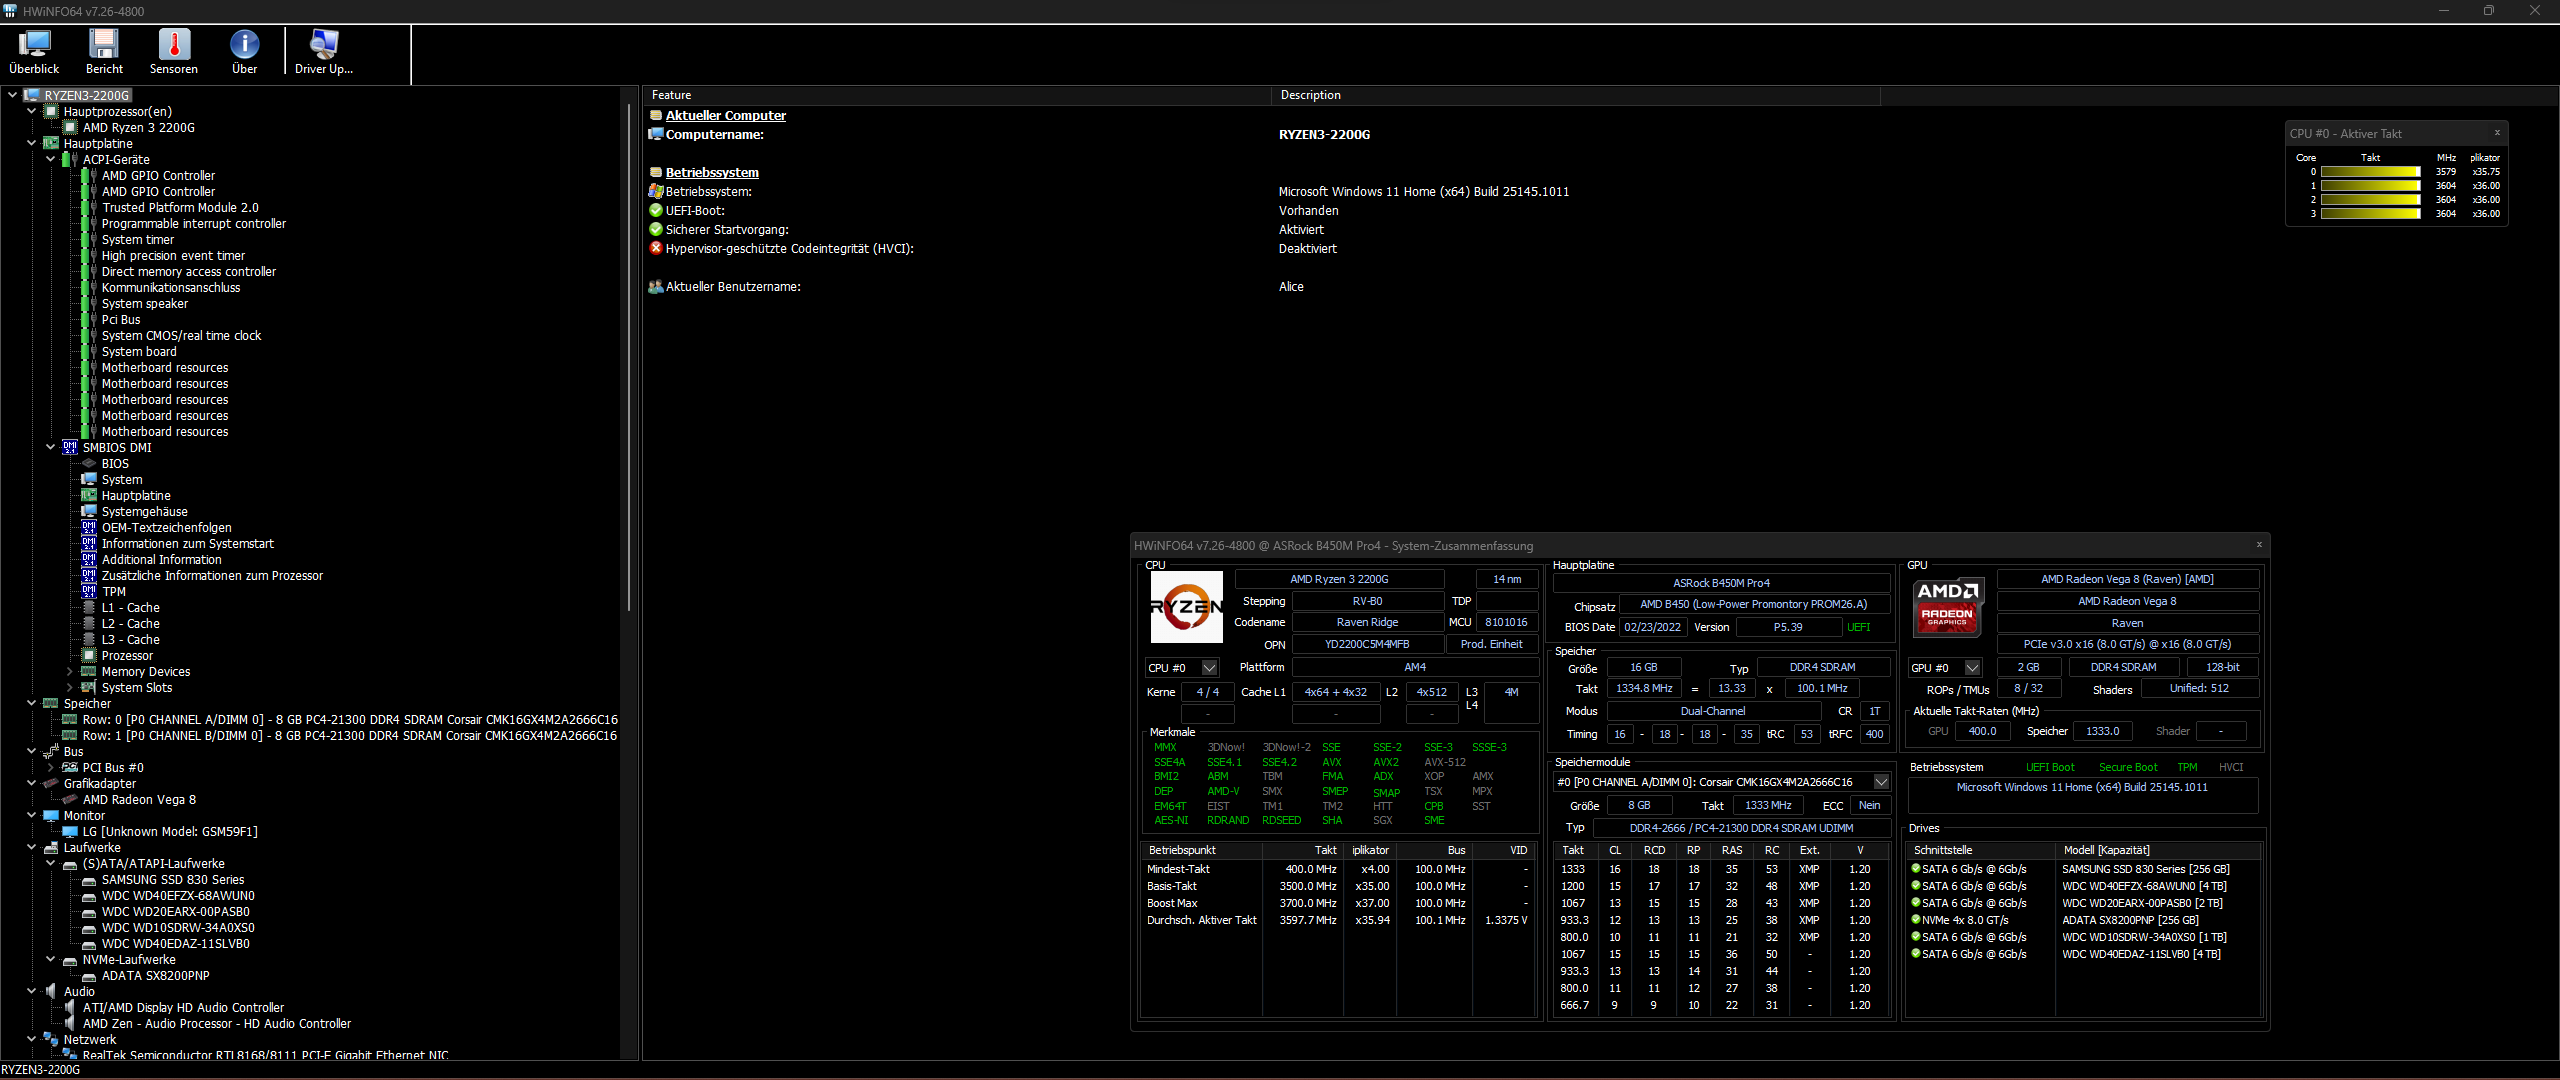The image size is (2560, 1080).
Task: Select AMD Radeon Vega 8 graphics adapter
Action: (x=139, y=800)
